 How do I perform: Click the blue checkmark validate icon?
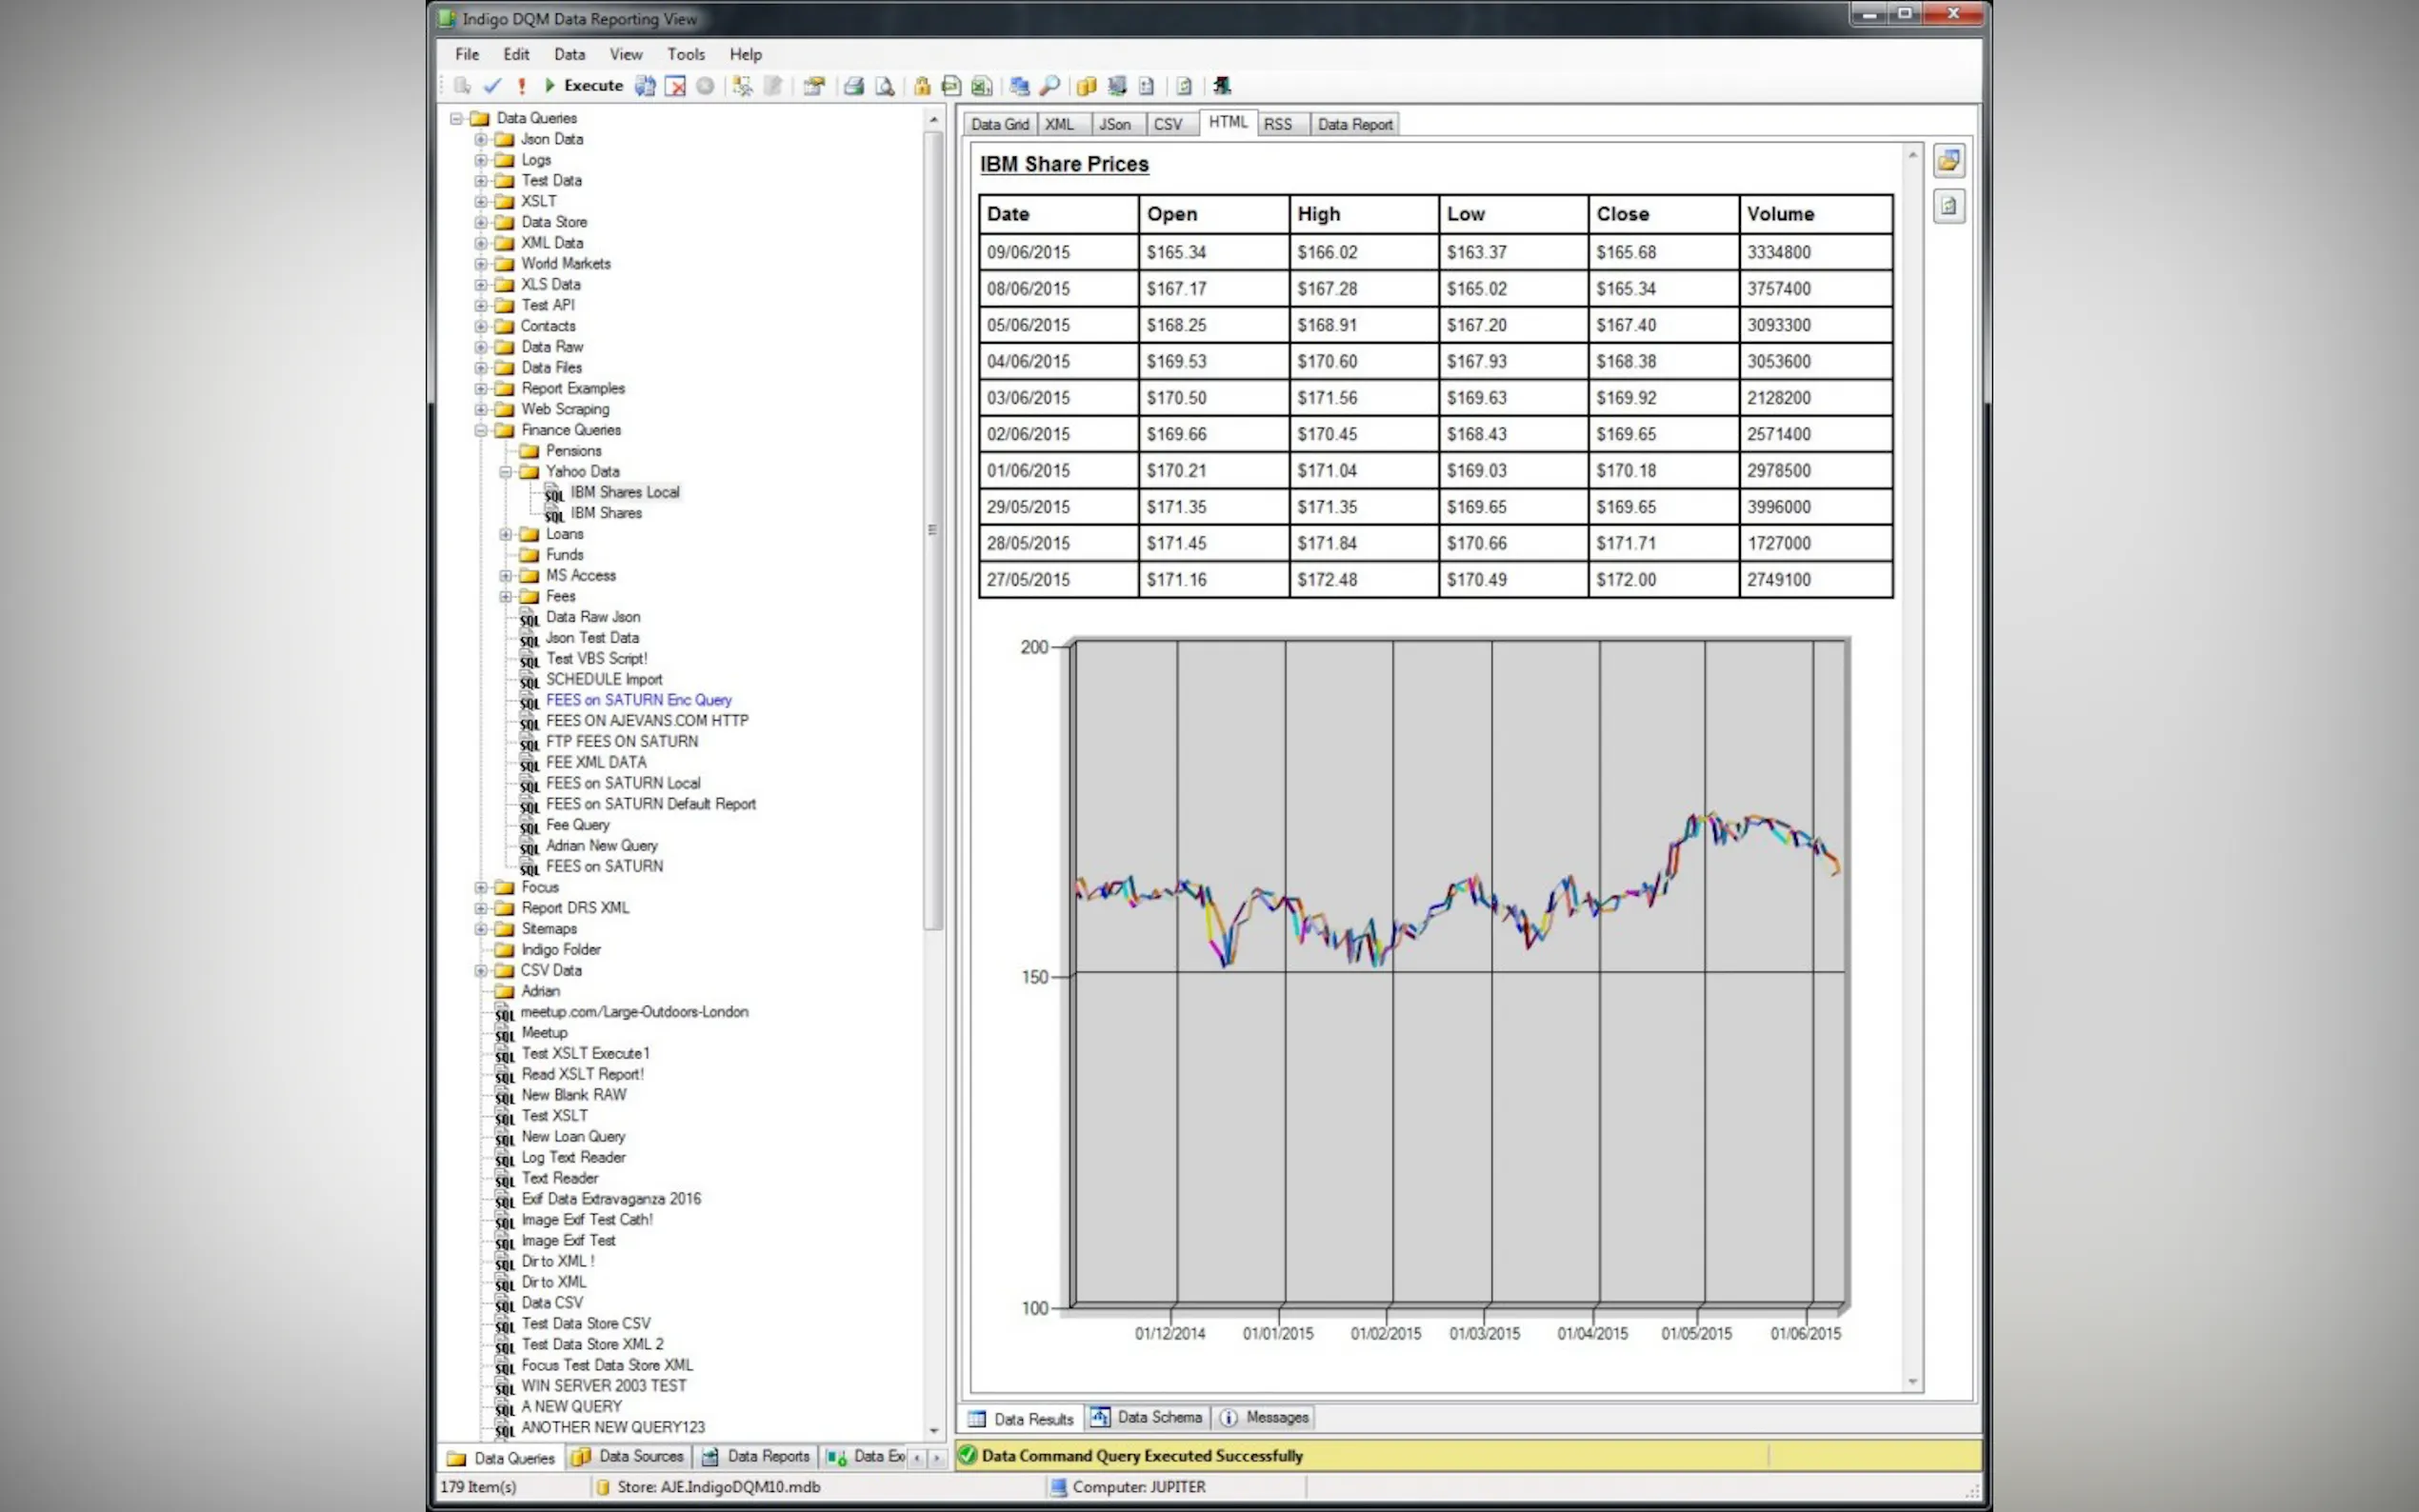492,86
